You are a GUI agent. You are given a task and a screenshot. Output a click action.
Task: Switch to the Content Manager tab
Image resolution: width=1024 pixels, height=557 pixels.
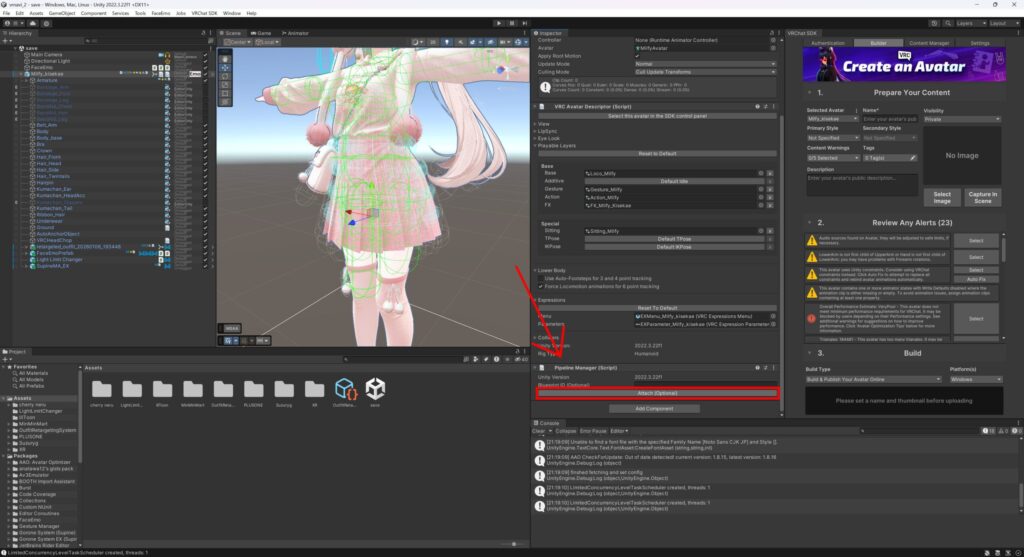931,44
